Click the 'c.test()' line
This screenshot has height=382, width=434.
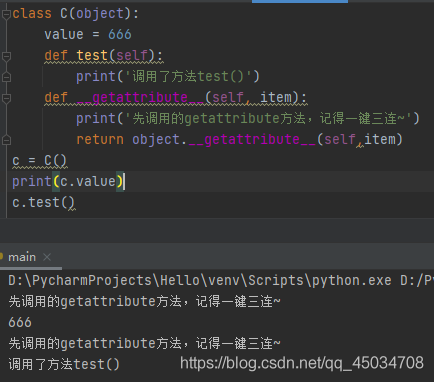pyautogui.click(x=44, y=202)
